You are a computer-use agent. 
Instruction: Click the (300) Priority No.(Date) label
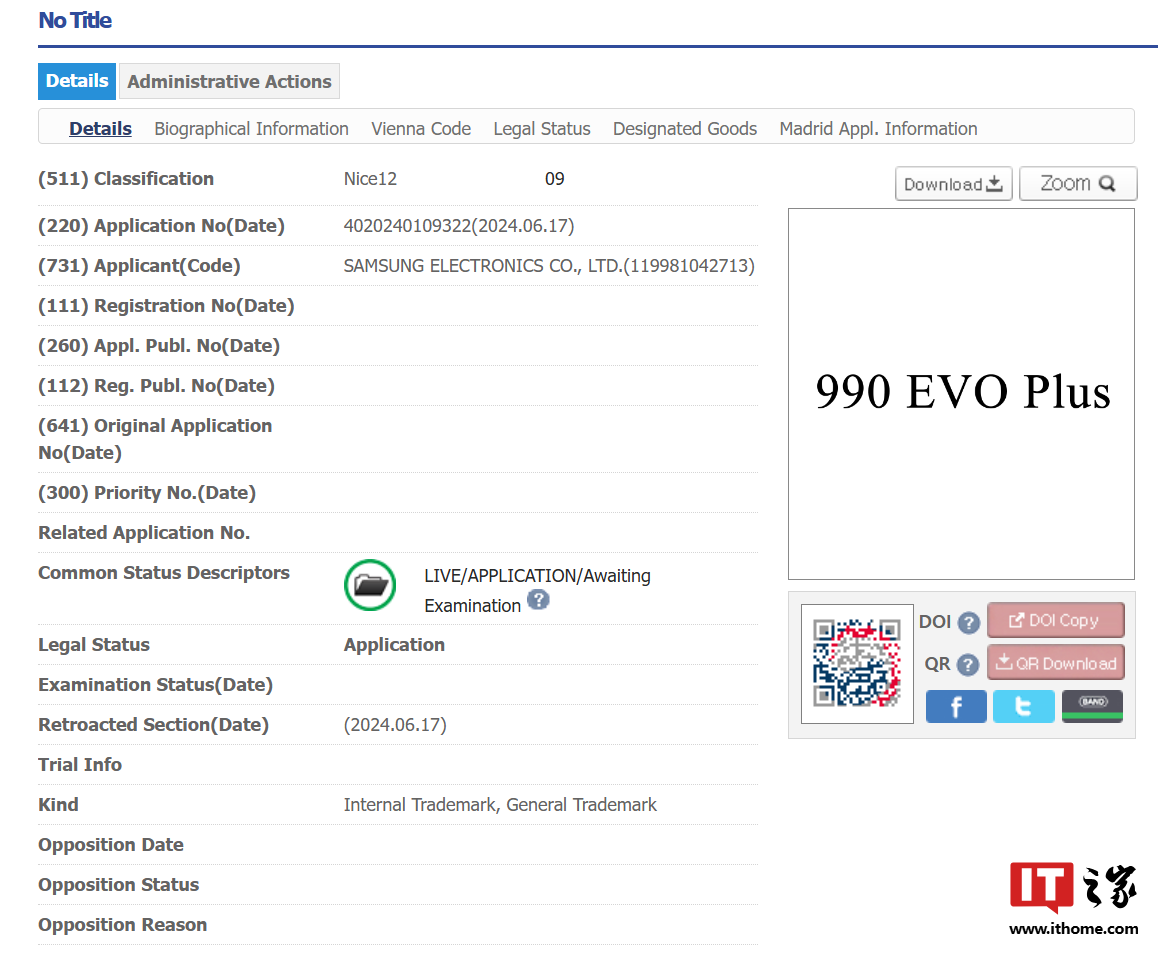pos(147,493)
